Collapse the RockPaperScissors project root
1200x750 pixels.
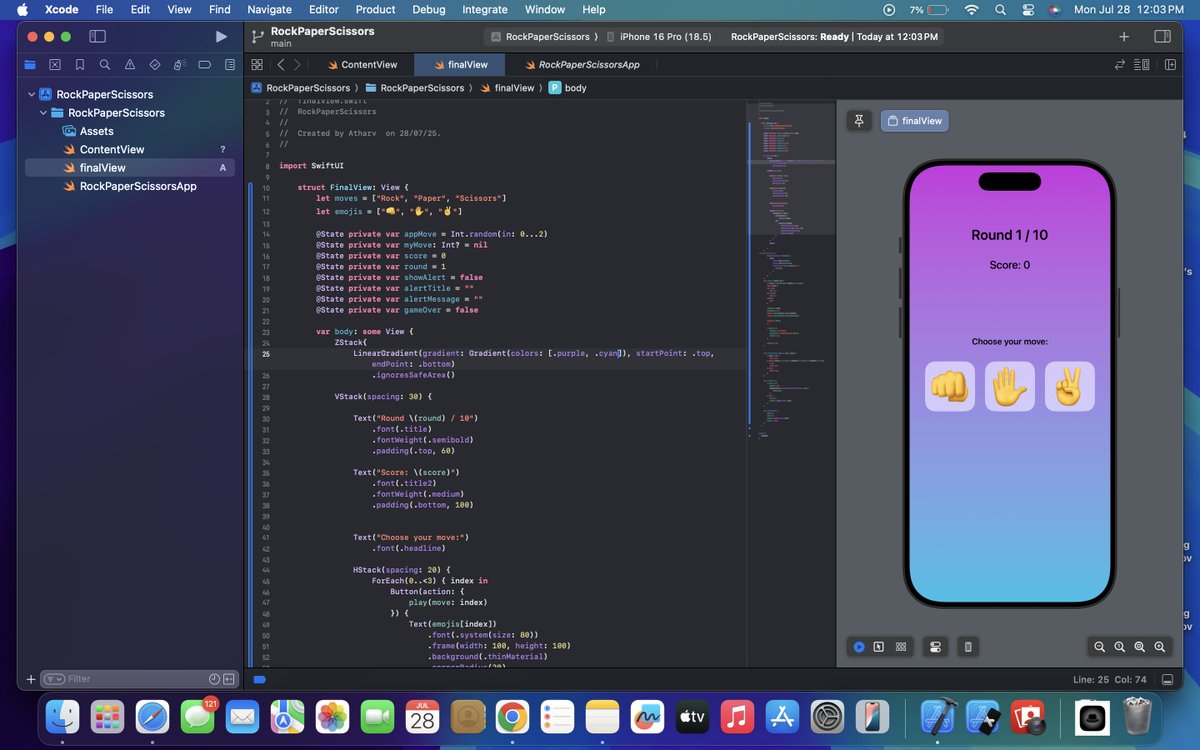pos(30,94)
